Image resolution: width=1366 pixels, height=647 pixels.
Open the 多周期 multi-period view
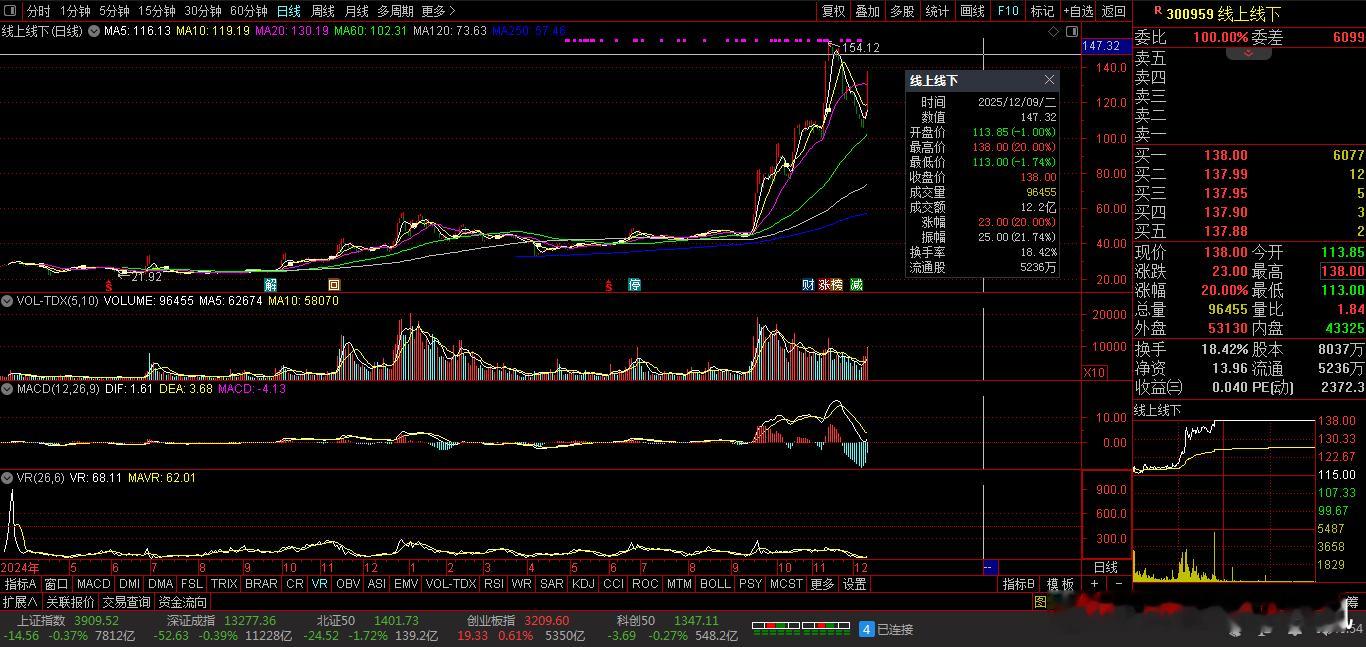[x=396, y=11]
